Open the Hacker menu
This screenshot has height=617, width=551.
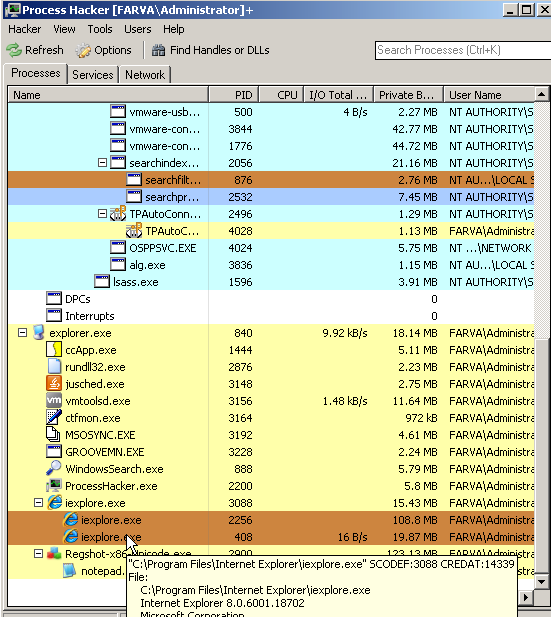click(x=24, y=29)
